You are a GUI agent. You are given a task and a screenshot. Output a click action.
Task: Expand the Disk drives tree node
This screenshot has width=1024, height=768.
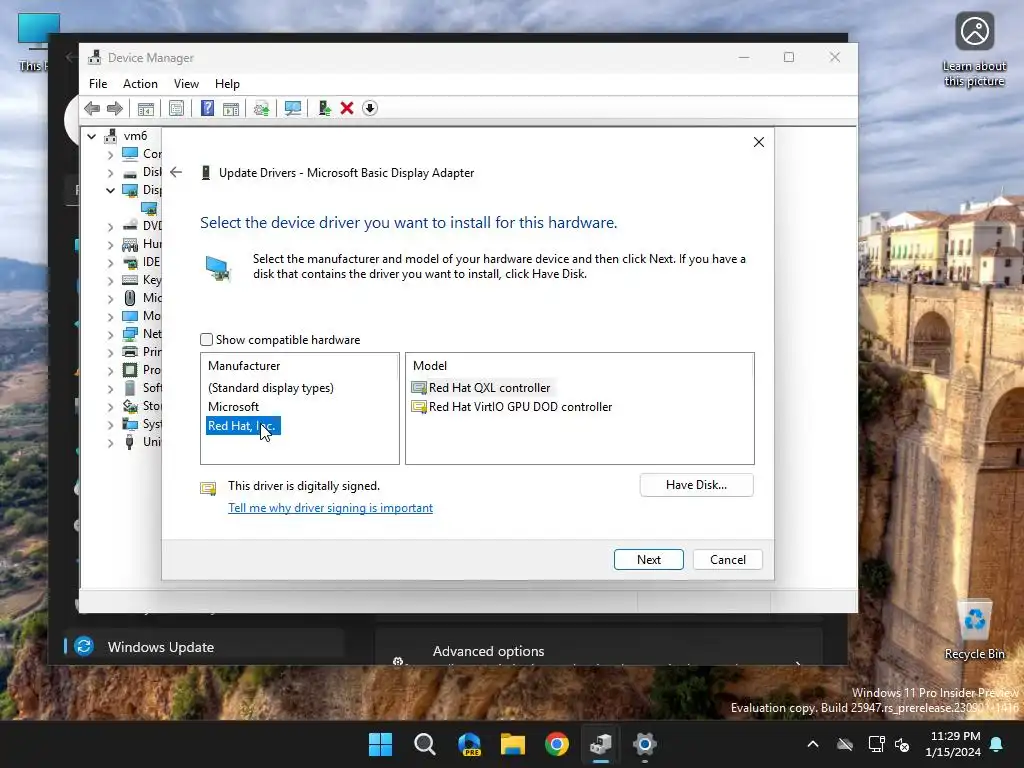pyautogui.click(x=110, y=173)
